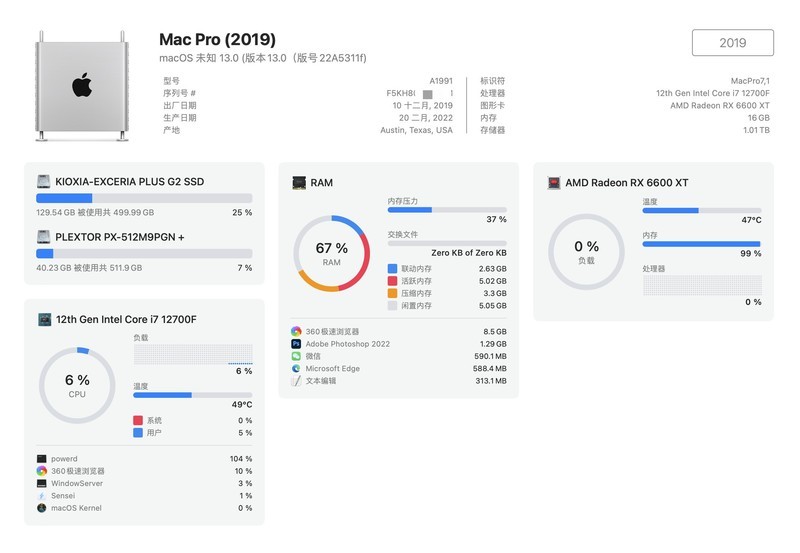Viewport: 800px width, 553px height.
Task: Click the Mac Pro (2019) title
Action: (217, 40)
